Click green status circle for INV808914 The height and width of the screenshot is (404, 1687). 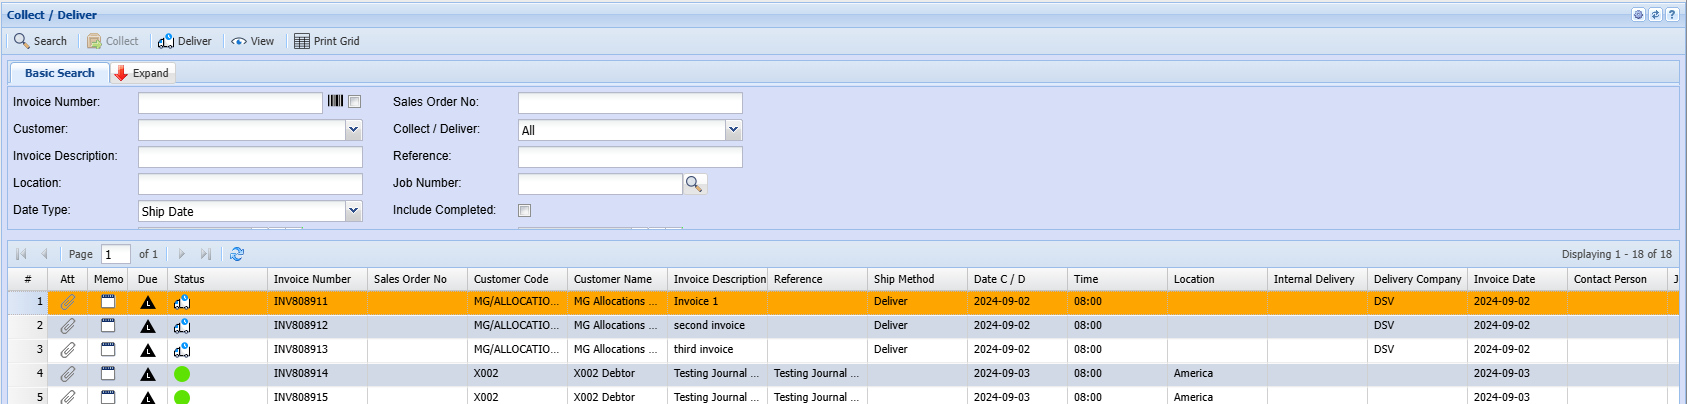coord(182,374)
